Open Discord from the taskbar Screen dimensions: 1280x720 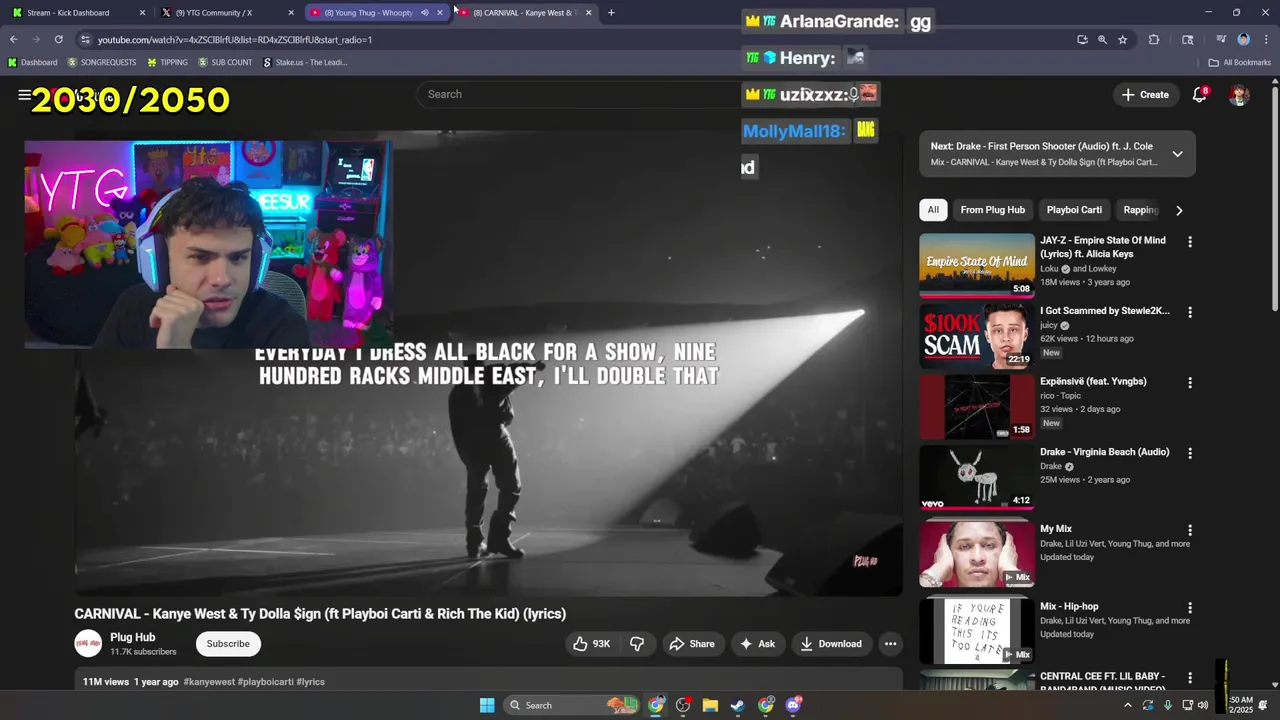coord(794,705)
